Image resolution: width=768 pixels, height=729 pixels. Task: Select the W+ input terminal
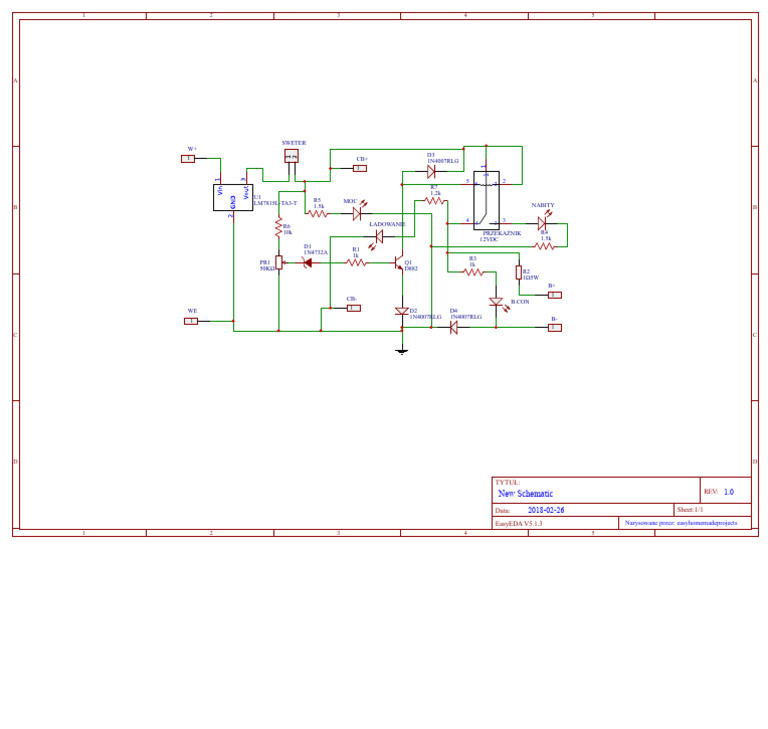[x=188, y=159]
